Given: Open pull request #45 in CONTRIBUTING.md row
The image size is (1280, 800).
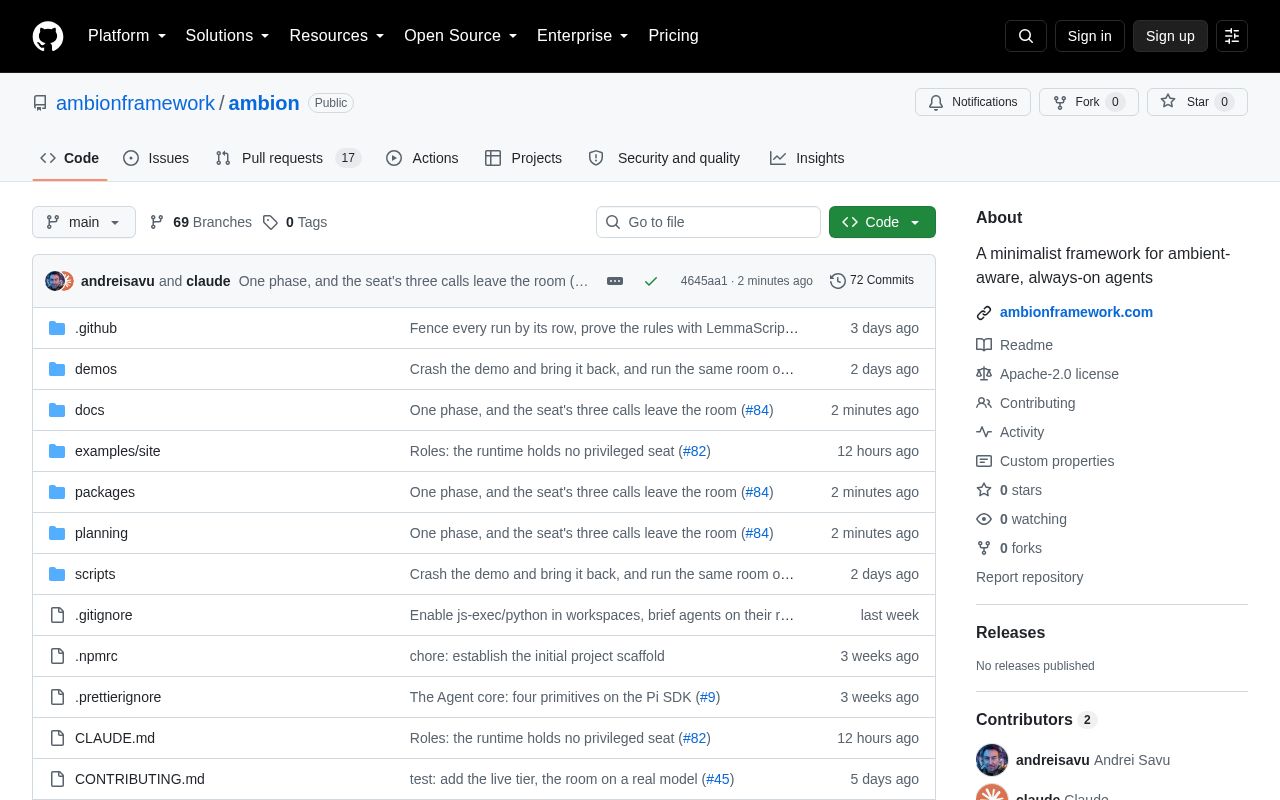Looking at the screenshot, I should 718,779.
